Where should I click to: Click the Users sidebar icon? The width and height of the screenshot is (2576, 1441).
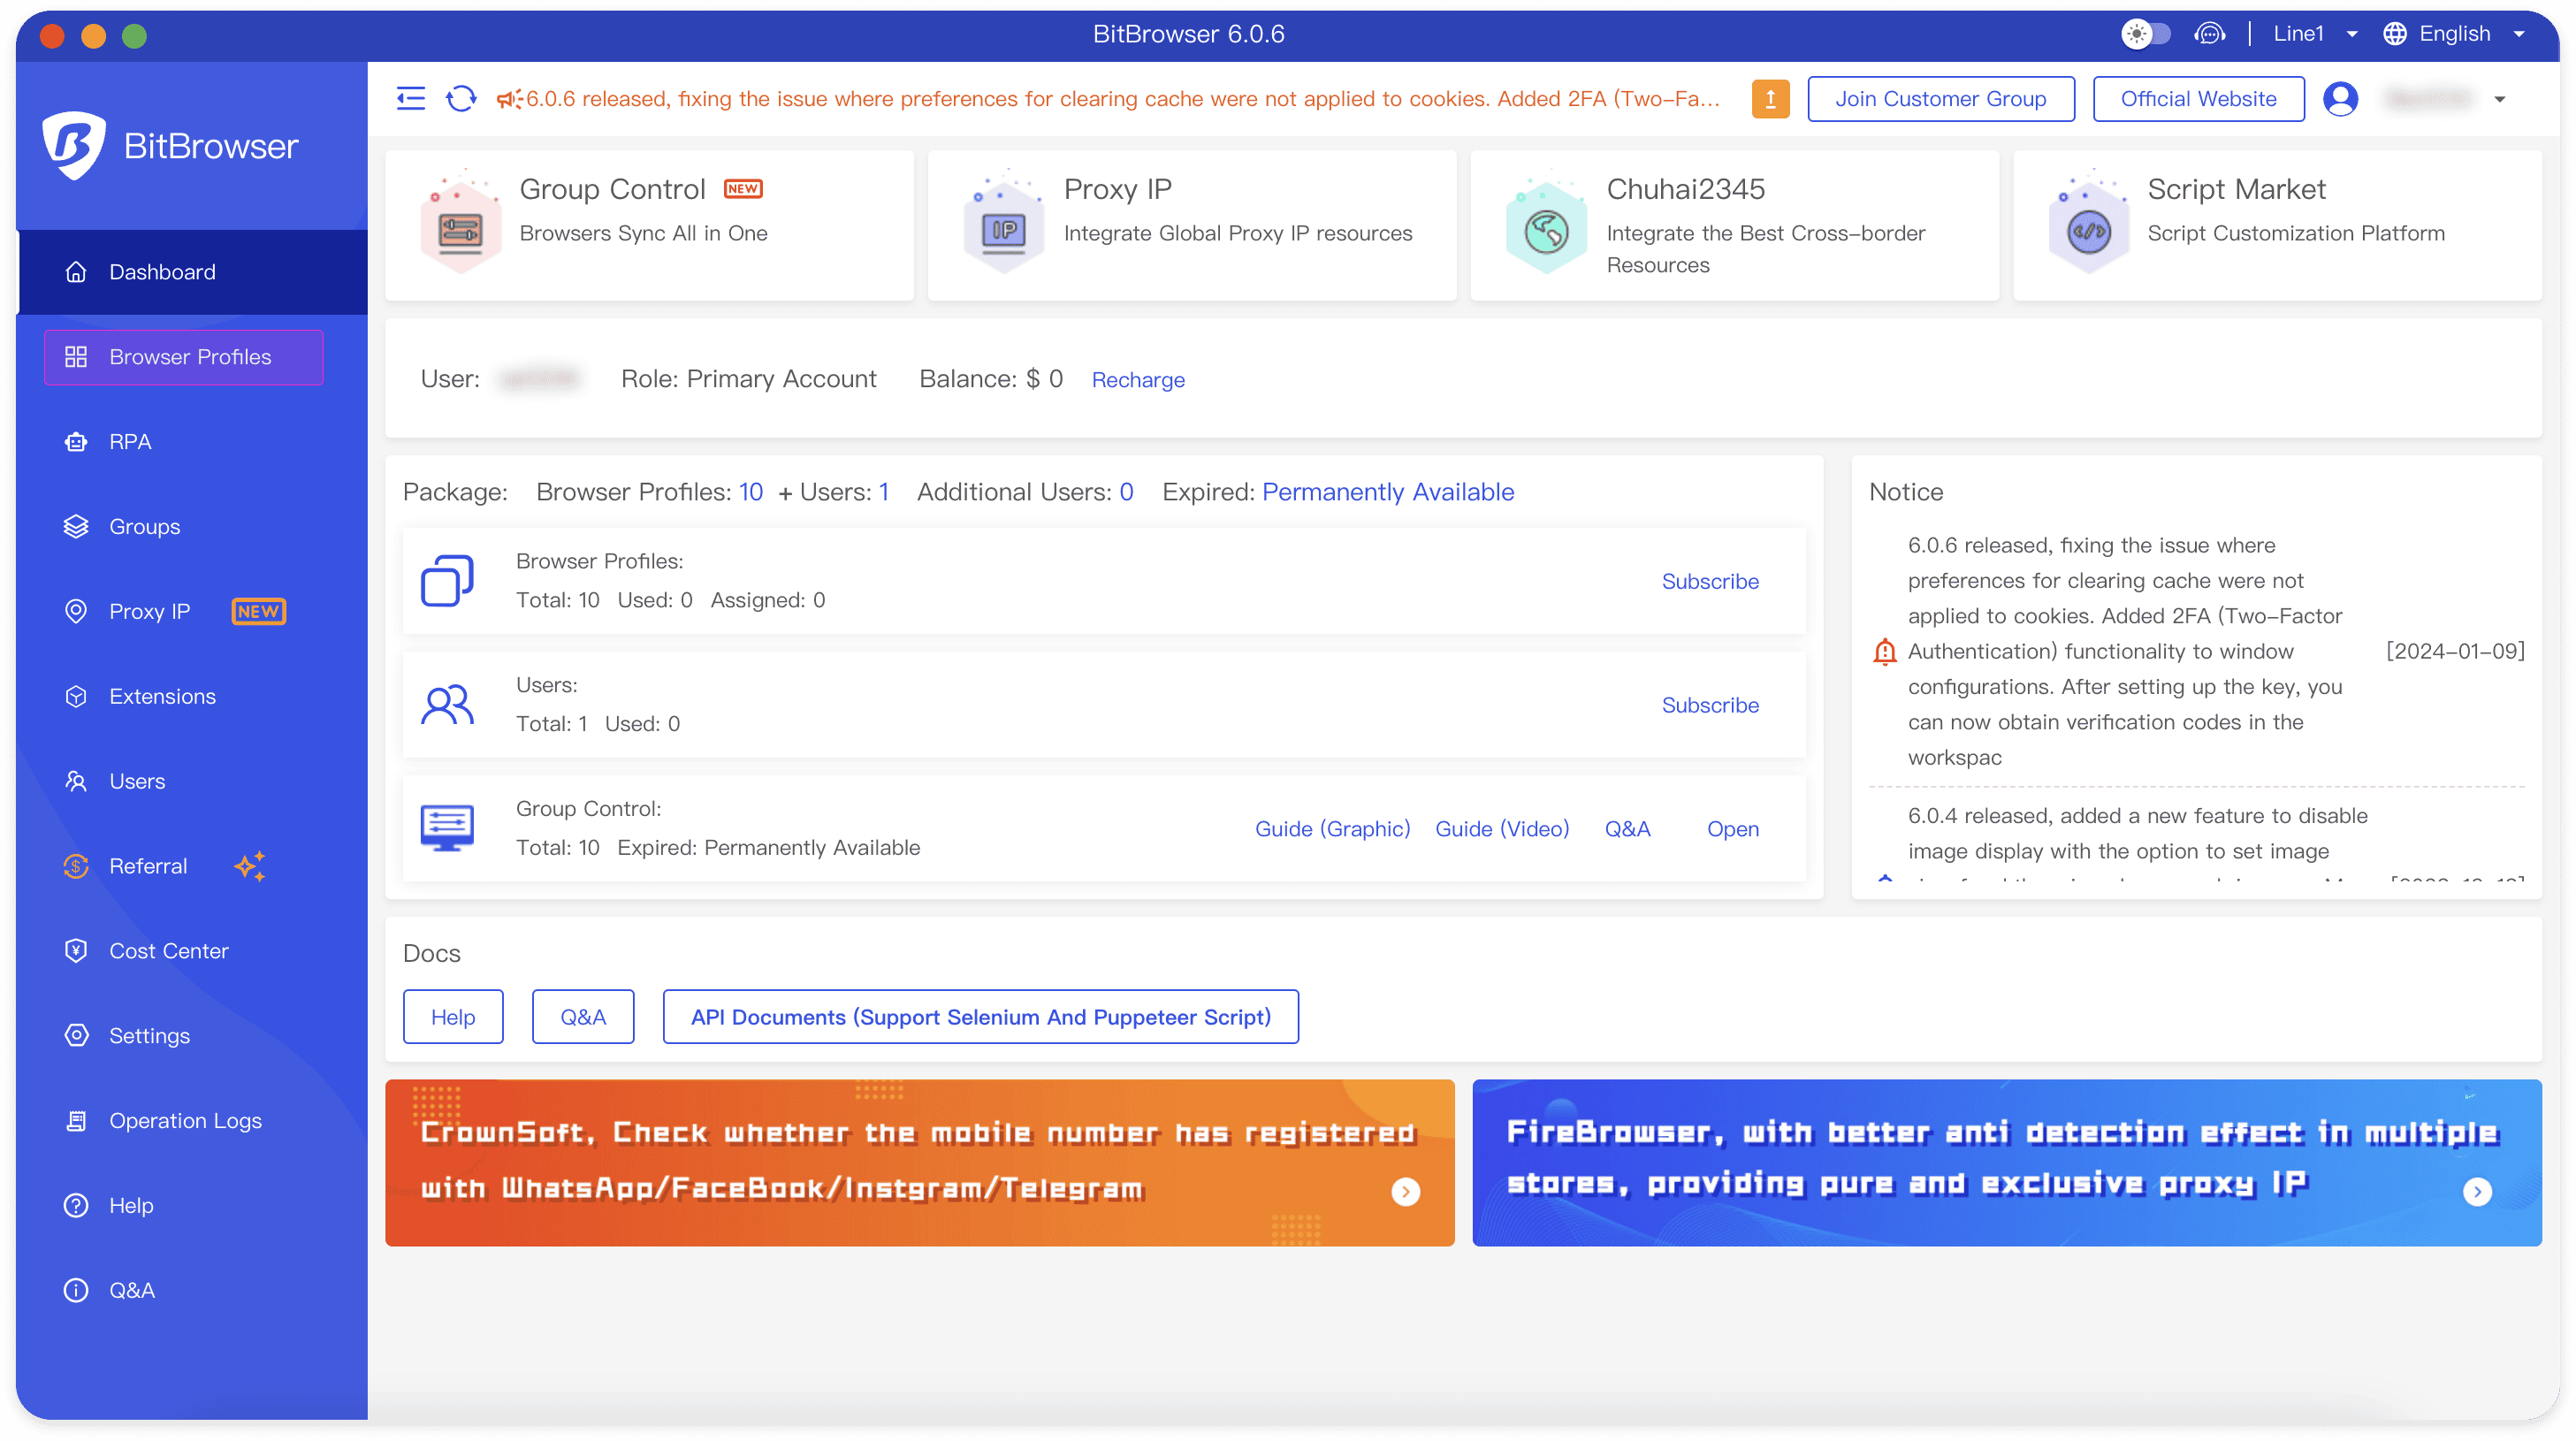(76, 781)
